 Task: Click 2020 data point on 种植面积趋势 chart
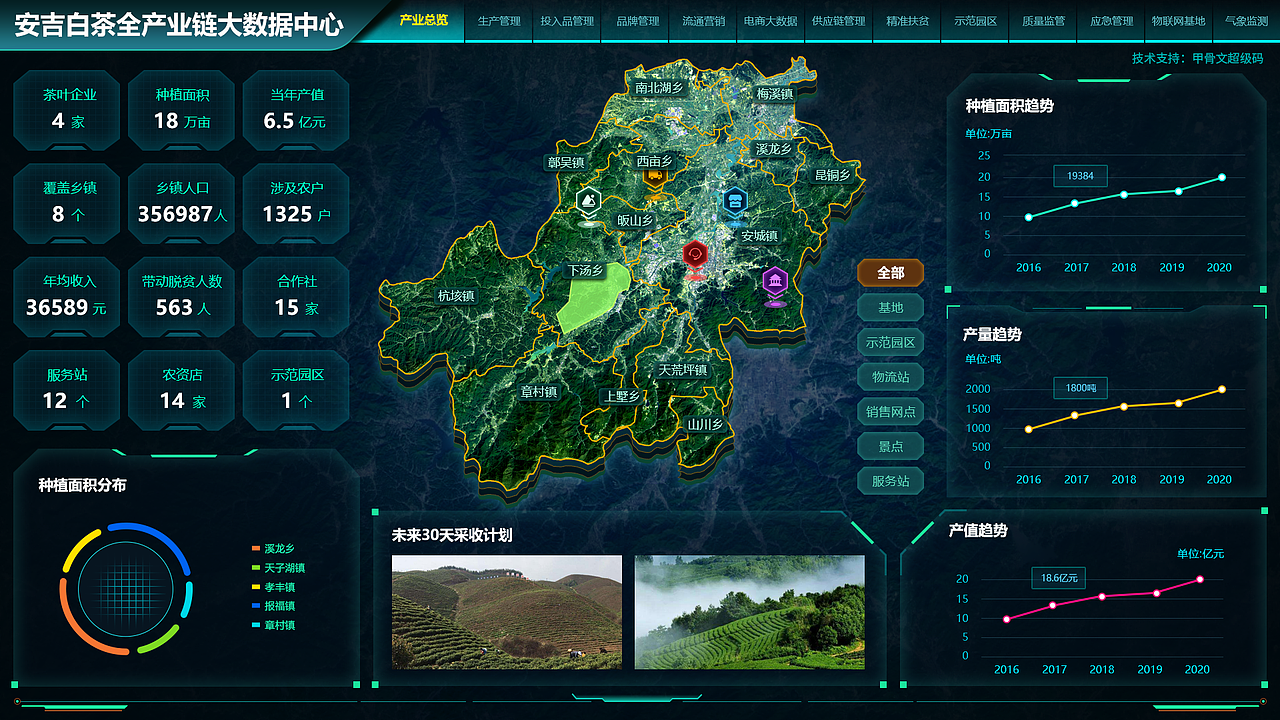(1221, 178)
